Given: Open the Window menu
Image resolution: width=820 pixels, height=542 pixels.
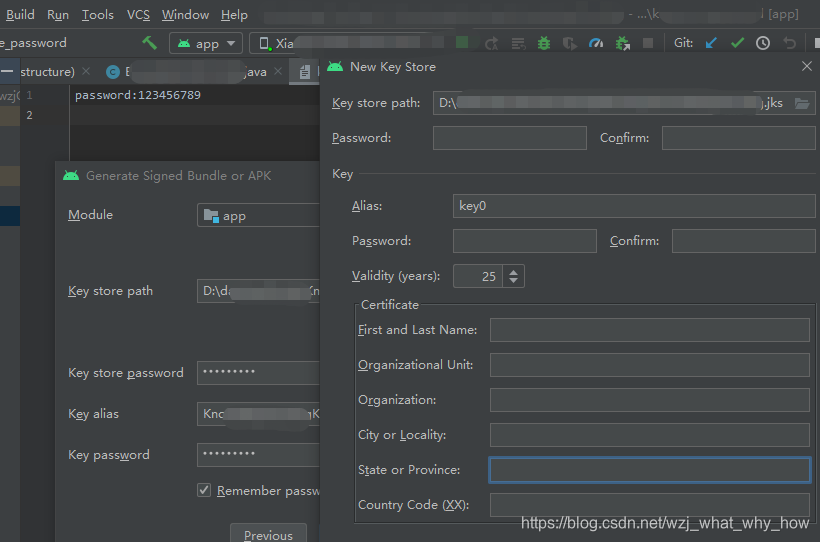Looking at the screenshot, I should pos(185,15).
